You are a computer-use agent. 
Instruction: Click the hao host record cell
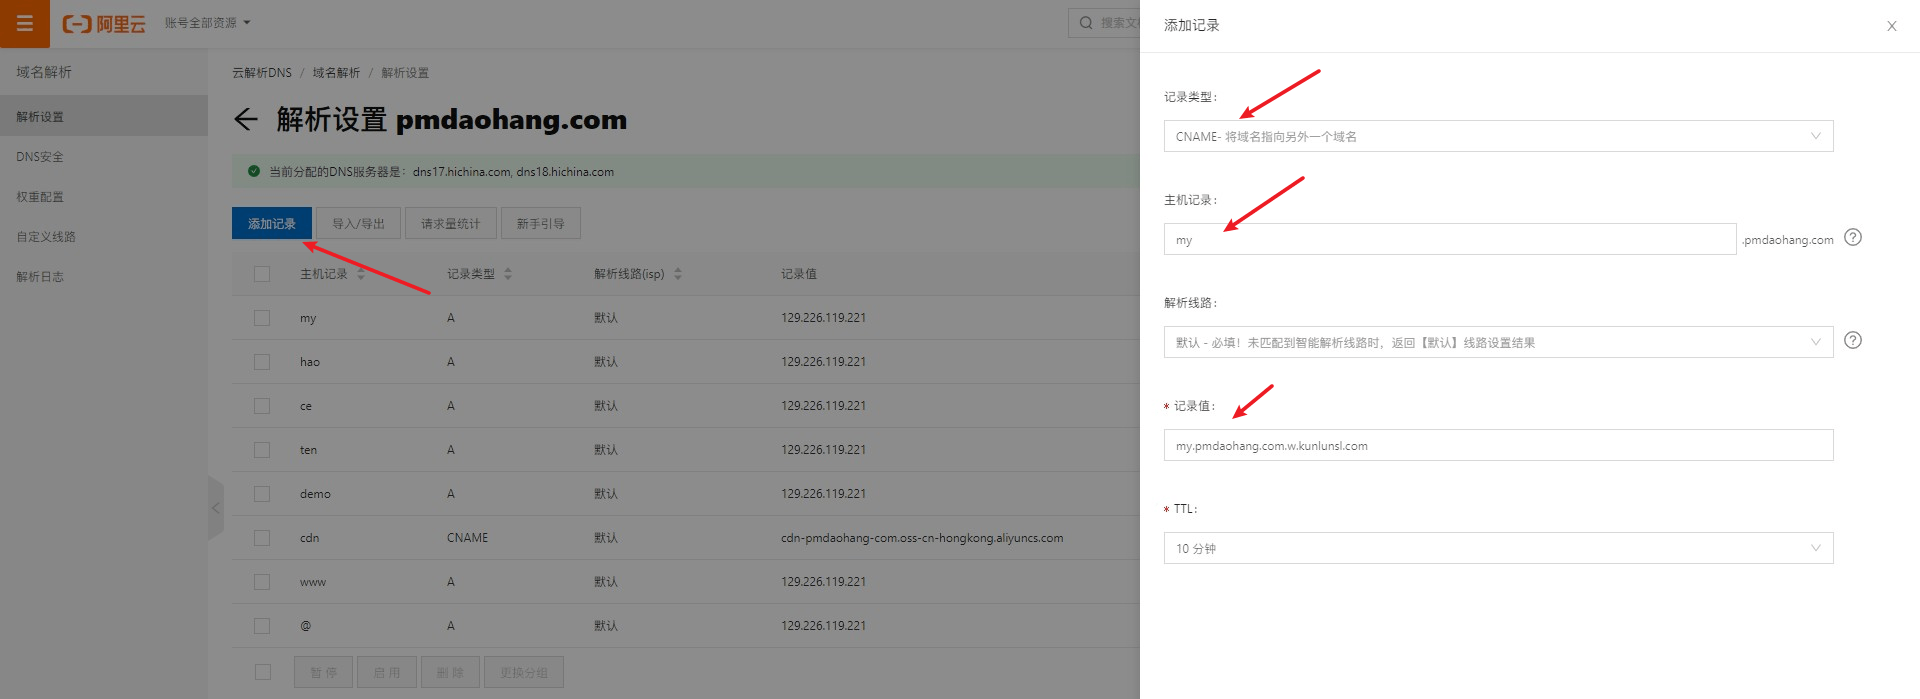coord(310,362)
